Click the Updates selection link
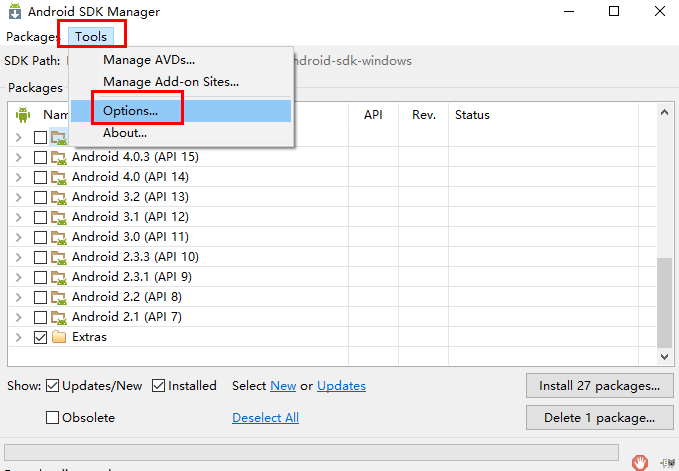This screenshot has height=471, width=679. [x=341, y=386]
